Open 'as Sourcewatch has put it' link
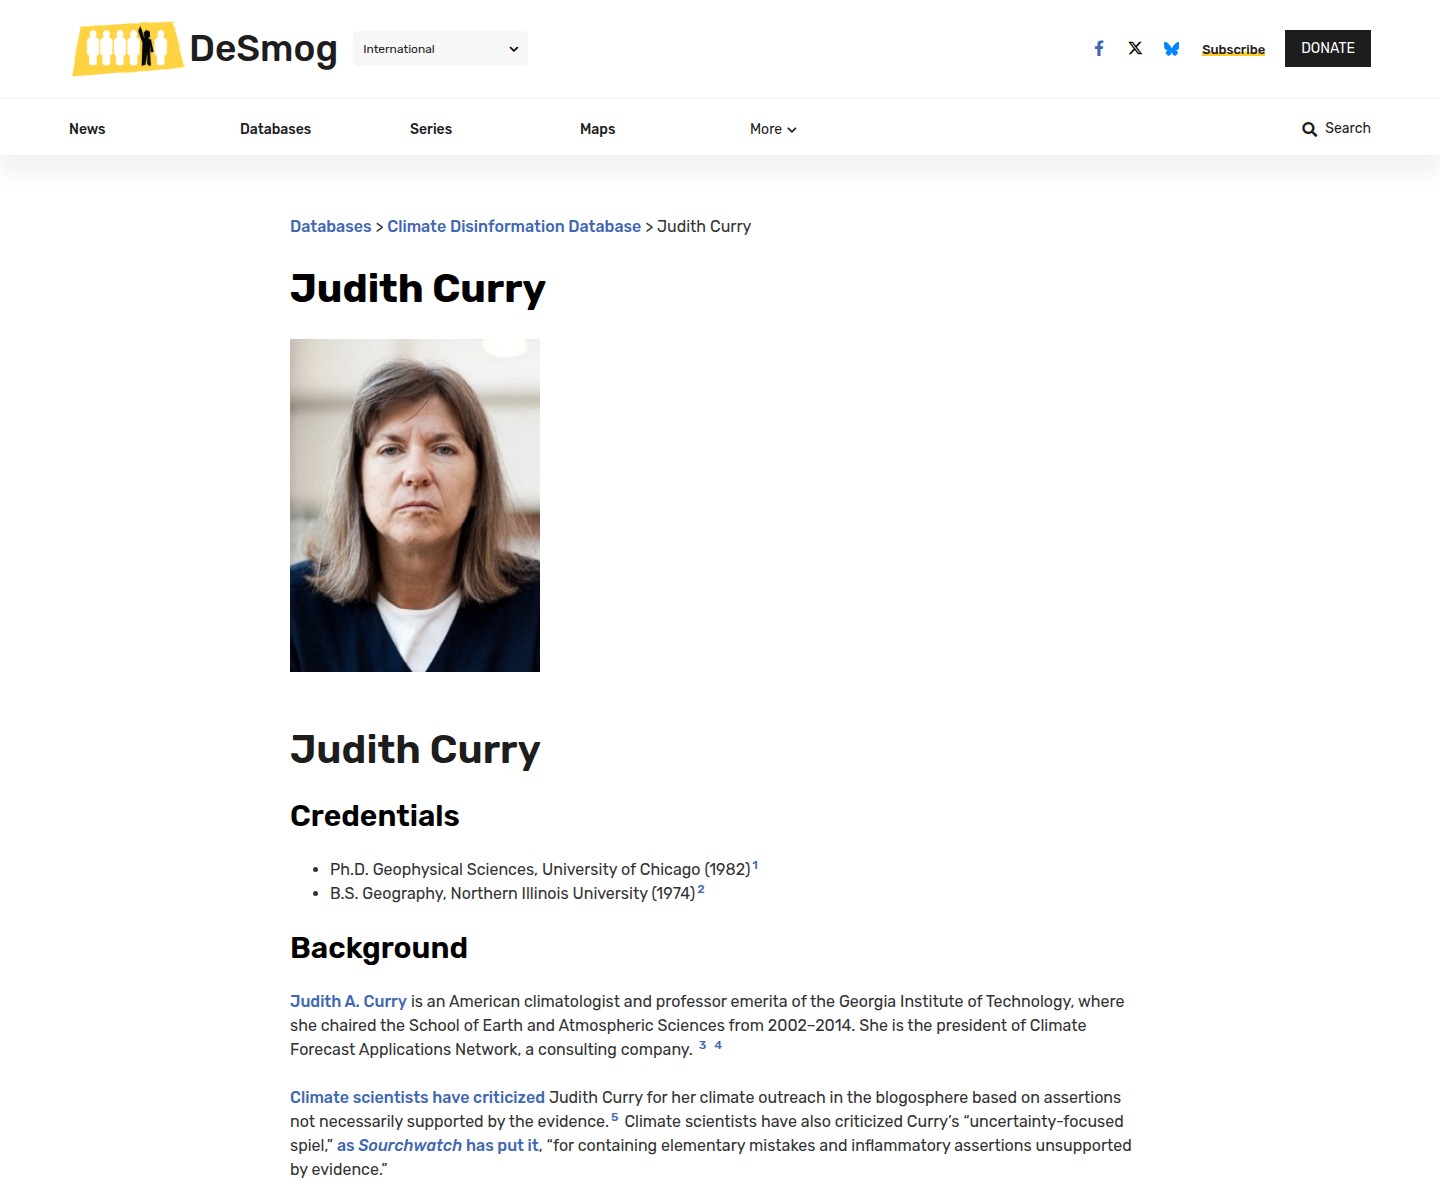The image size is (1440, 1200). (438, 1145)
